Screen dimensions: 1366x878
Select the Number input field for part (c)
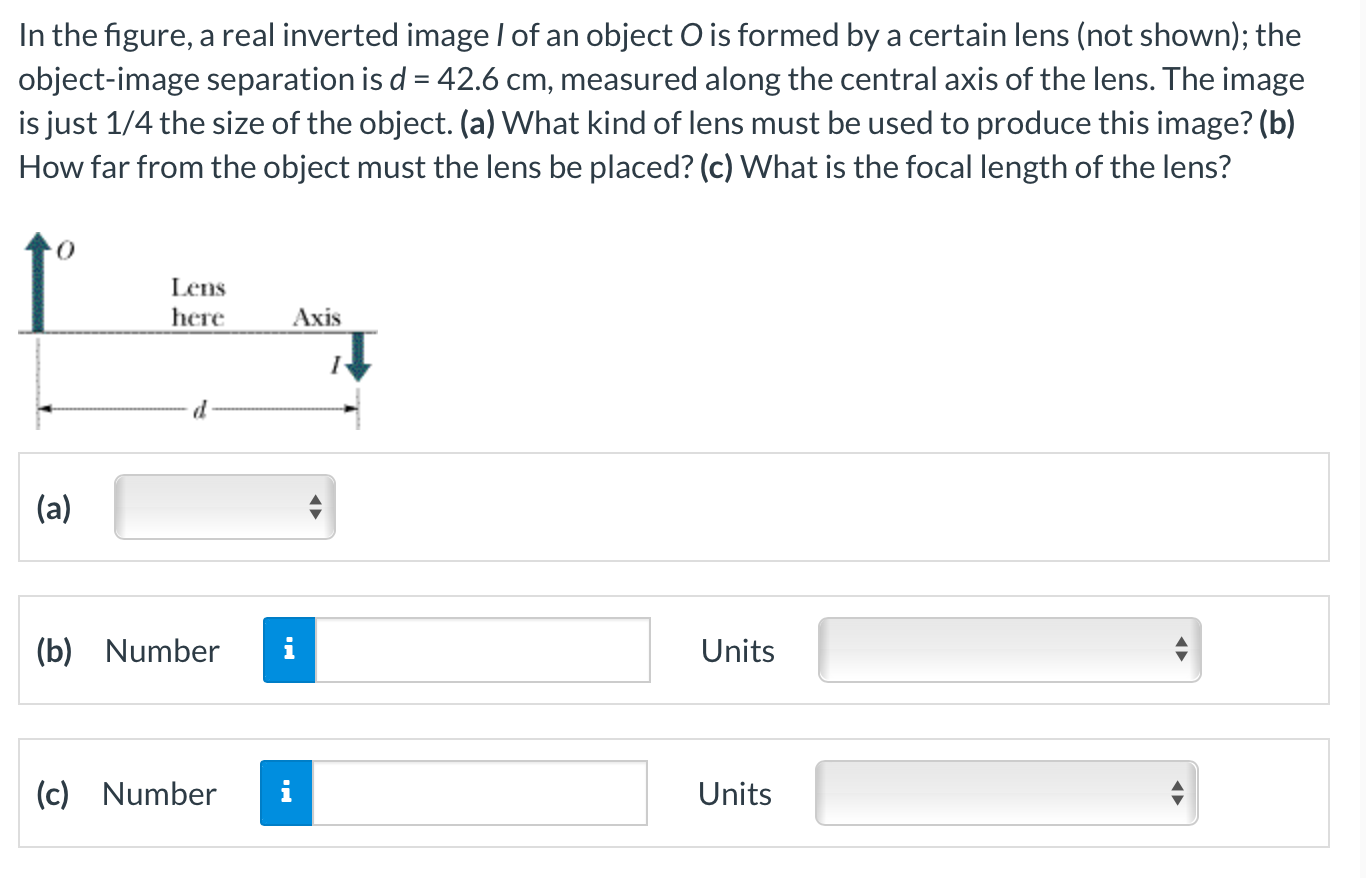[x=480, y=793]
